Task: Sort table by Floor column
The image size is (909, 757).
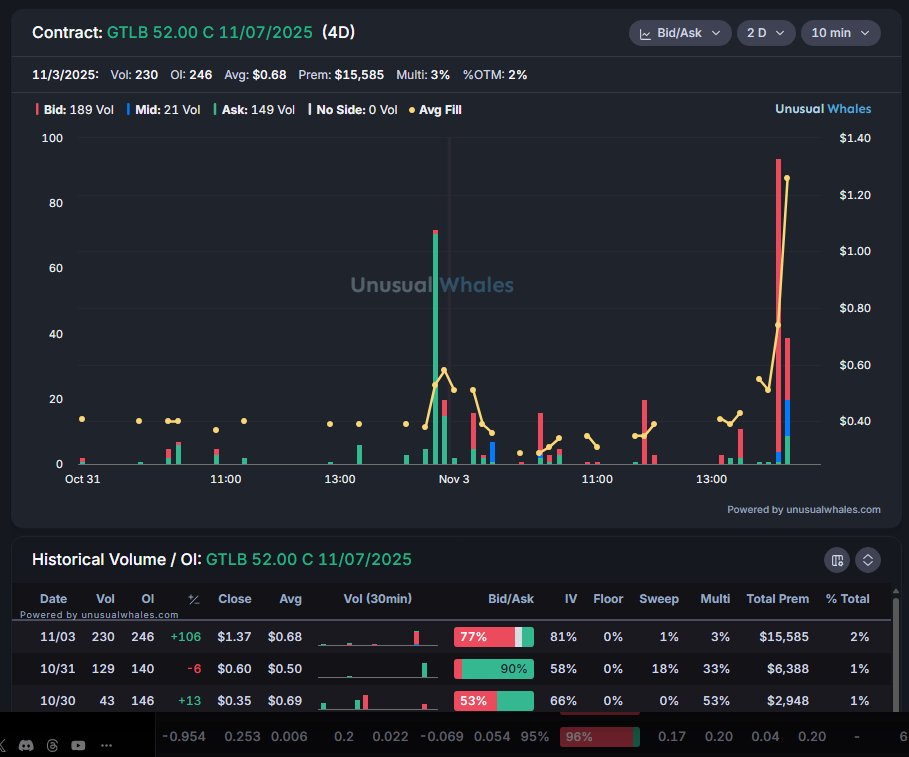Action: pos(608,599)
